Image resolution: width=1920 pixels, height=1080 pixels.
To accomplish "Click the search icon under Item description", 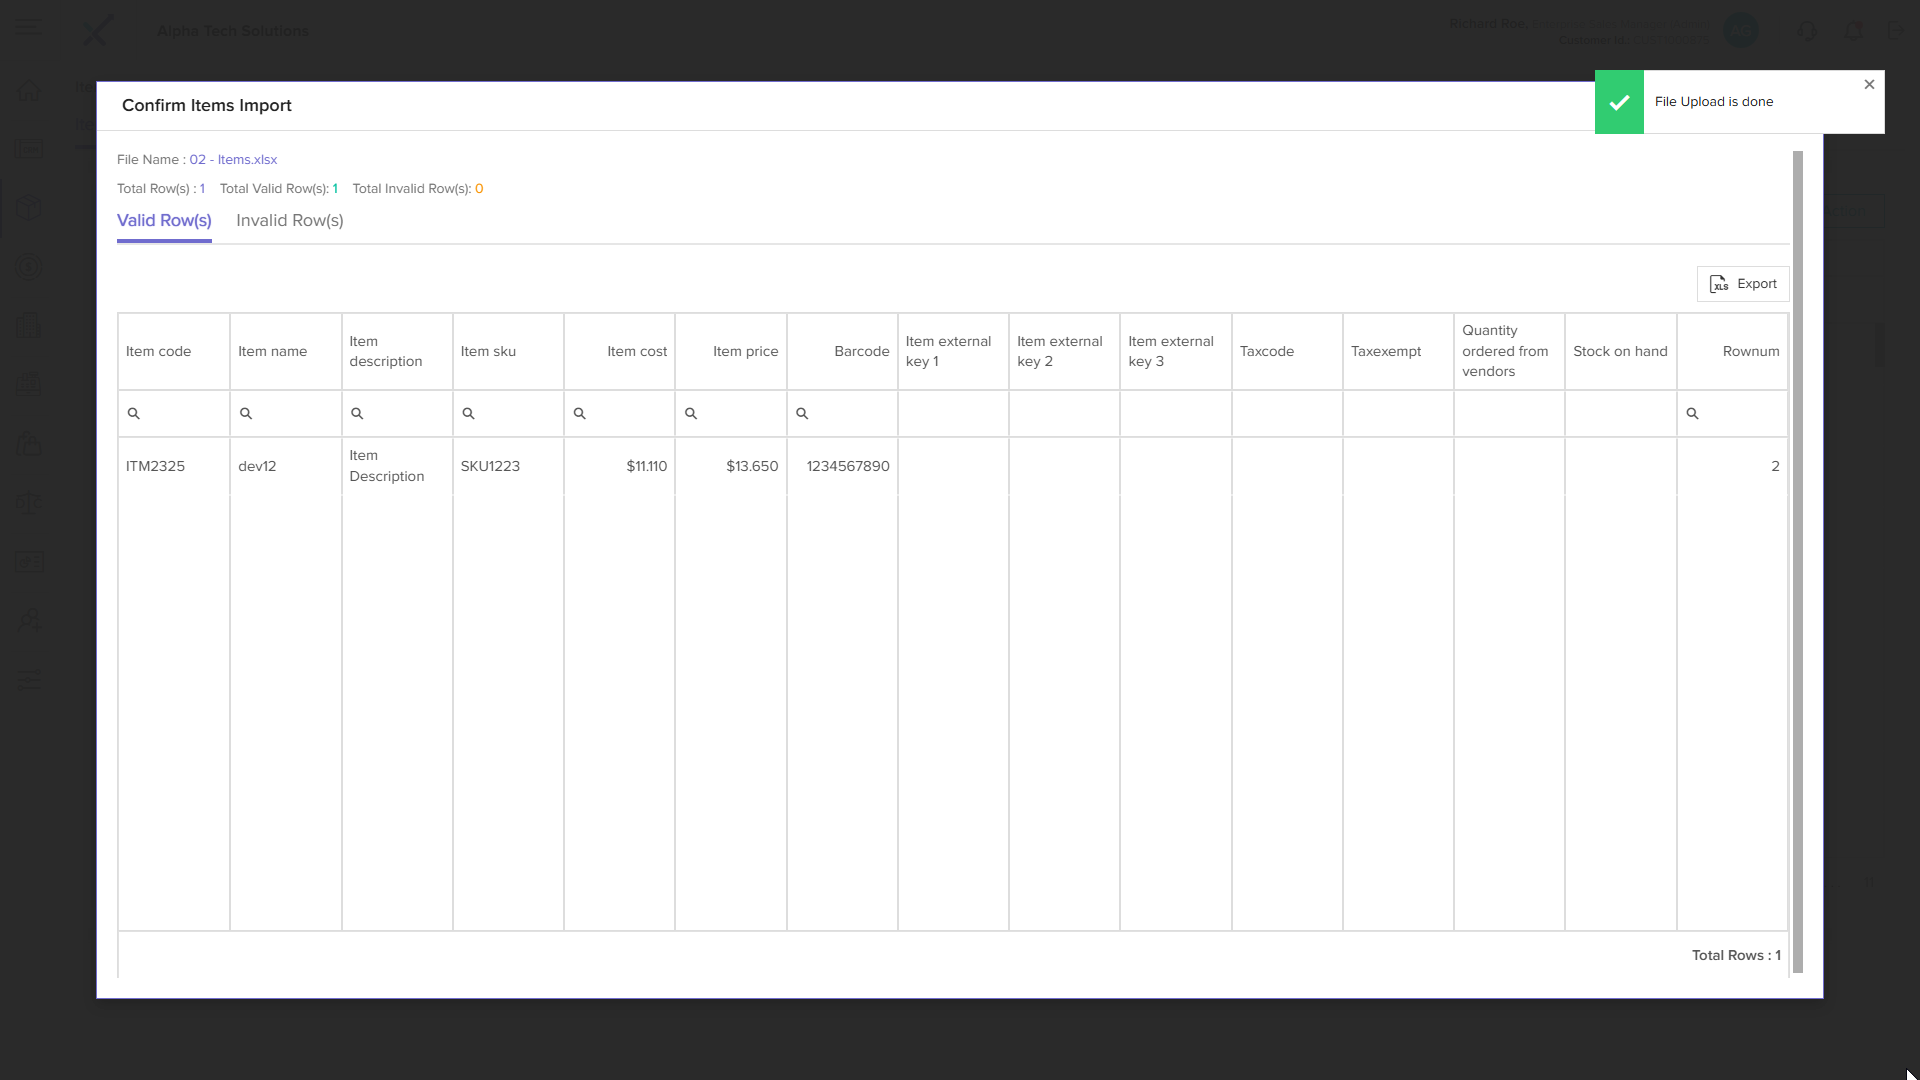I will [357, 414].
